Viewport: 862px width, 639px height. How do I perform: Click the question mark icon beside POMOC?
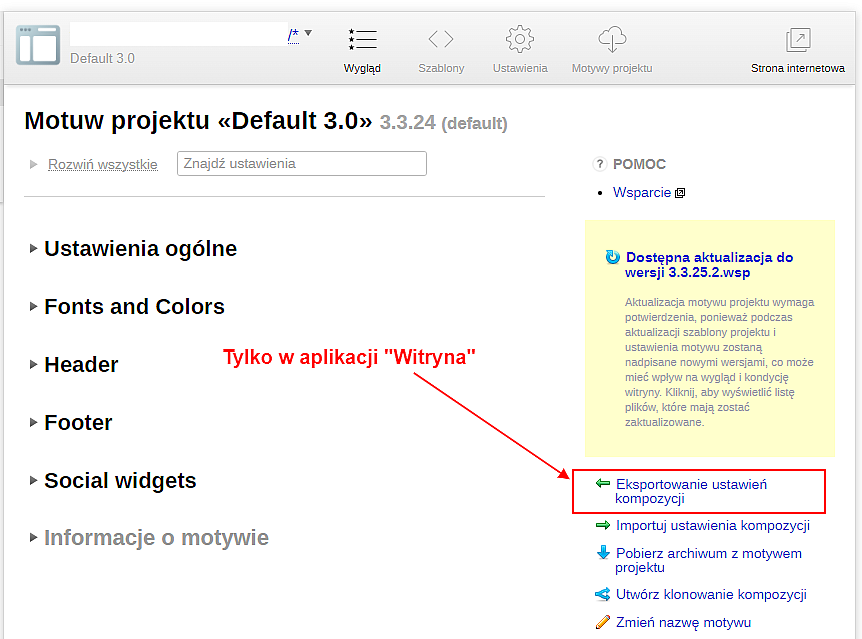[x=599, y=164]
